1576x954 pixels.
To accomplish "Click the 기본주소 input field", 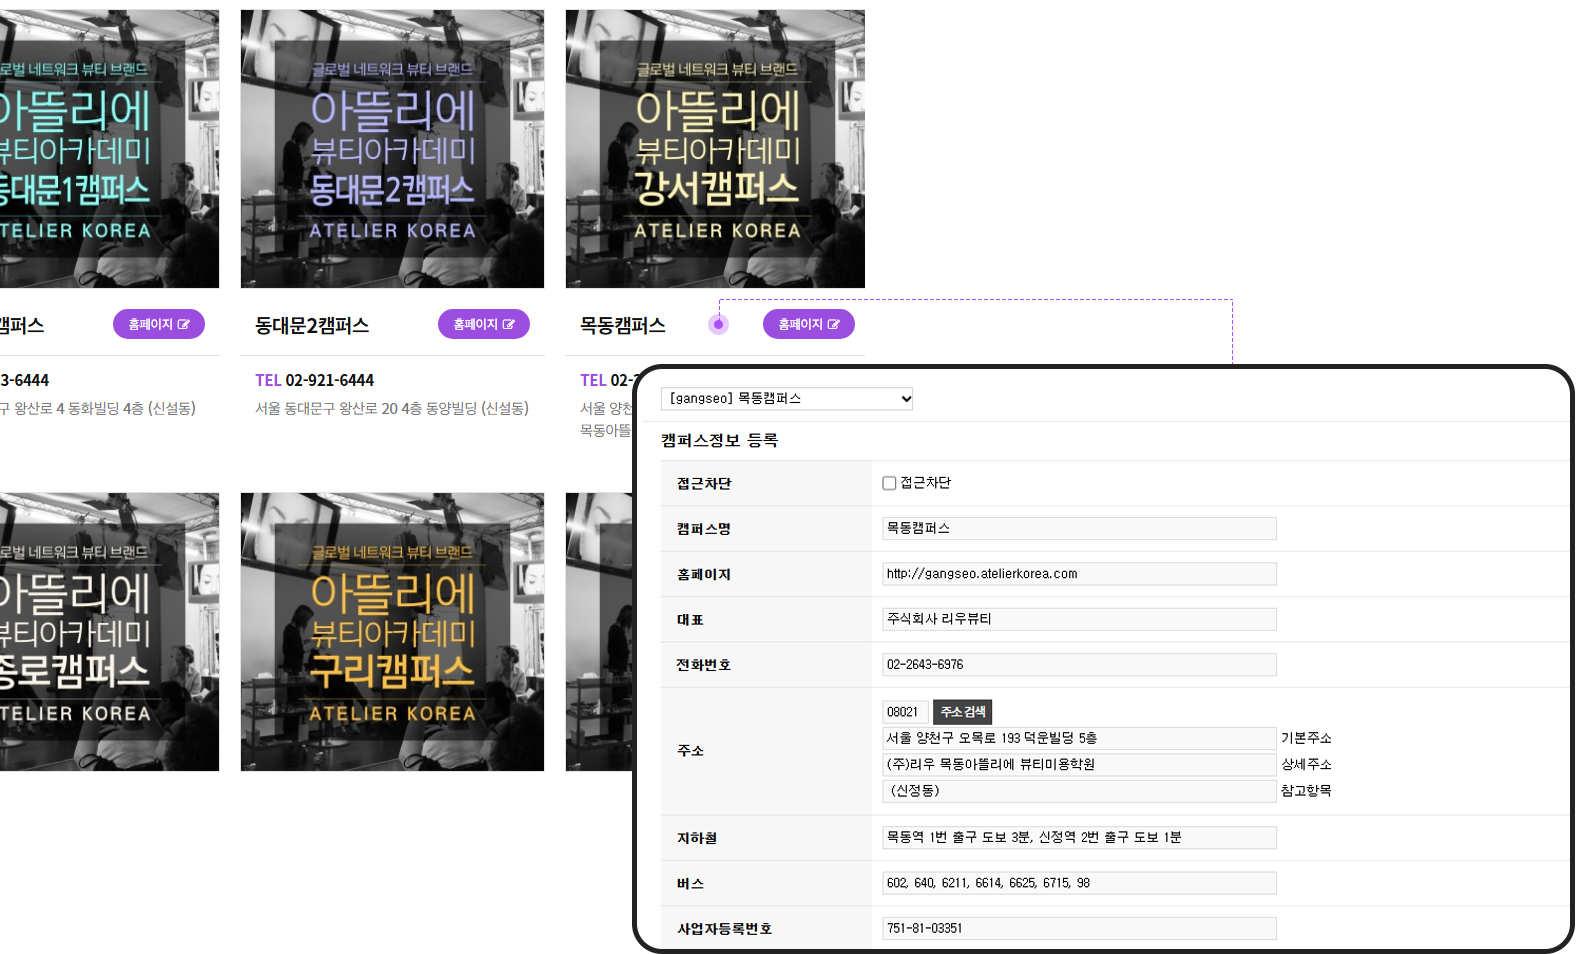I will (1079, 738).
